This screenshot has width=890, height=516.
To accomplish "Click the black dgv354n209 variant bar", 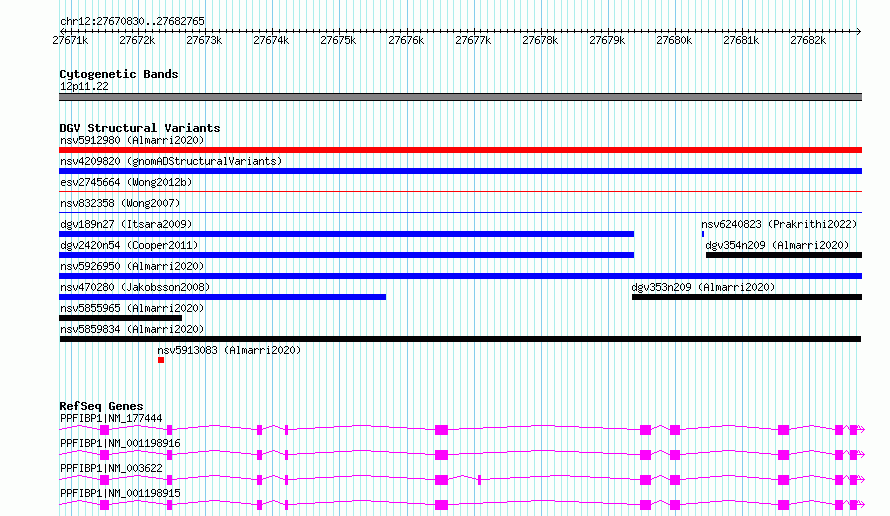I will pos(784,255).
